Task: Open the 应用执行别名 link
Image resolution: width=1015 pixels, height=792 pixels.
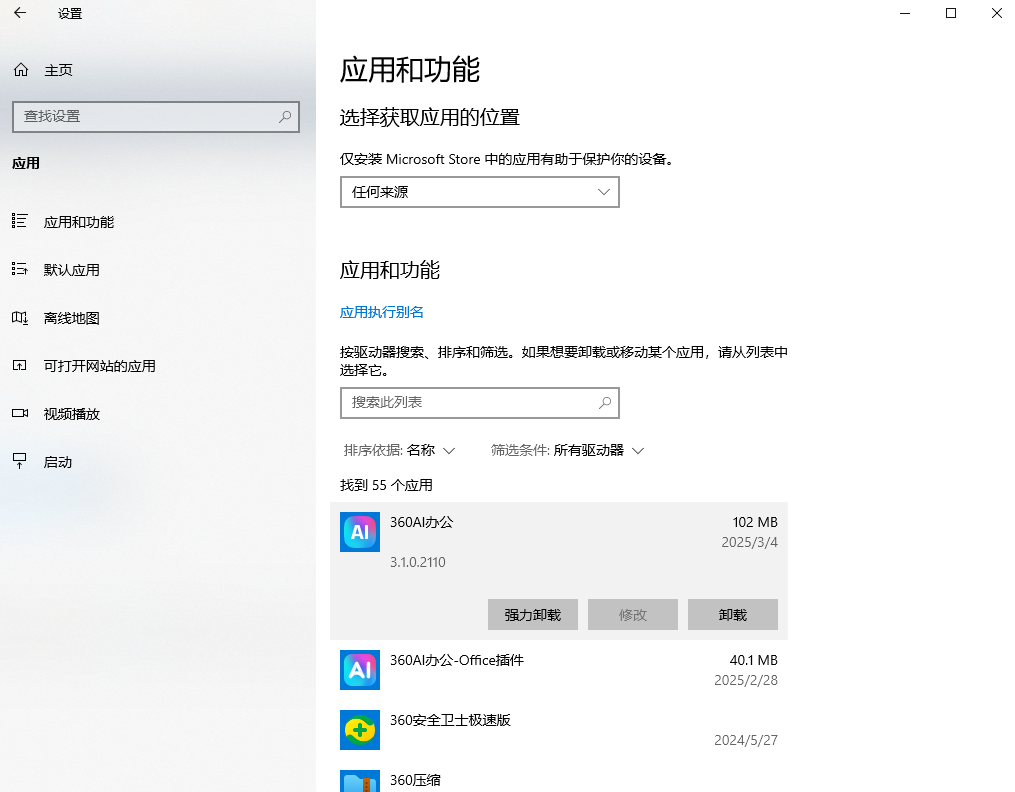Action: pyautogui.click(x=381, y=312)
